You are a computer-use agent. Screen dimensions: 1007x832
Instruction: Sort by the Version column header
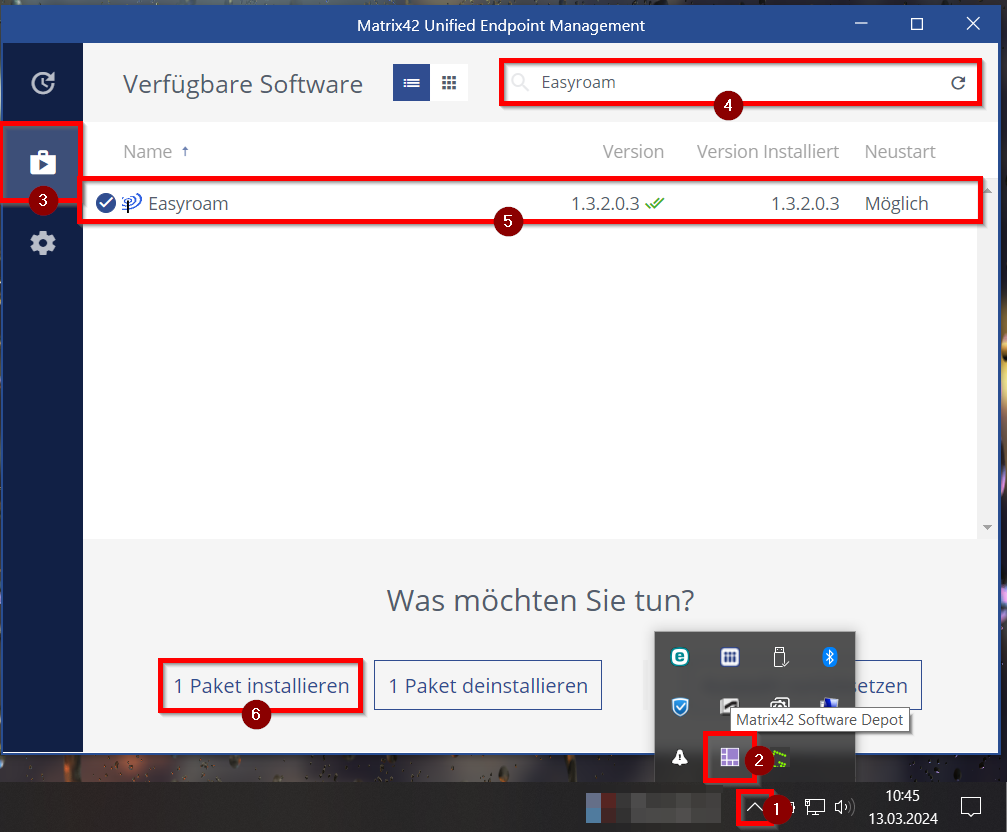coord(633,152)
